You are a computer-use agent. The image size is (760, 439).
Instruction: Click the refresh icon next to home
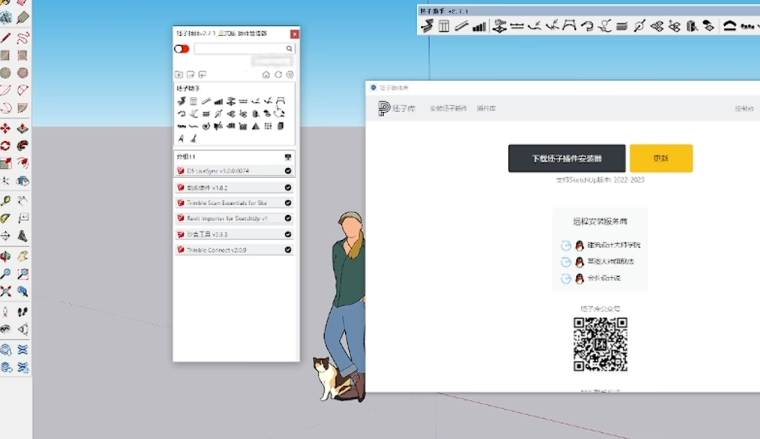278,74
